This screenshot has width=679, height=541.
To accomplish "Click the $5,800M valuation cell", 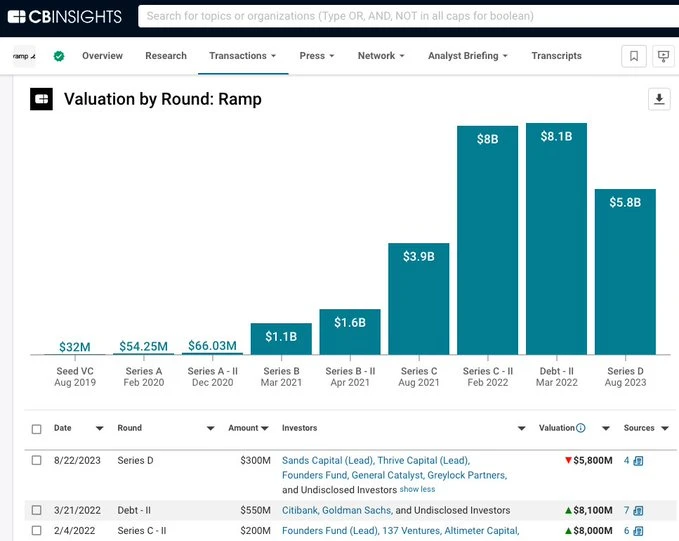I will pos(589,460).
